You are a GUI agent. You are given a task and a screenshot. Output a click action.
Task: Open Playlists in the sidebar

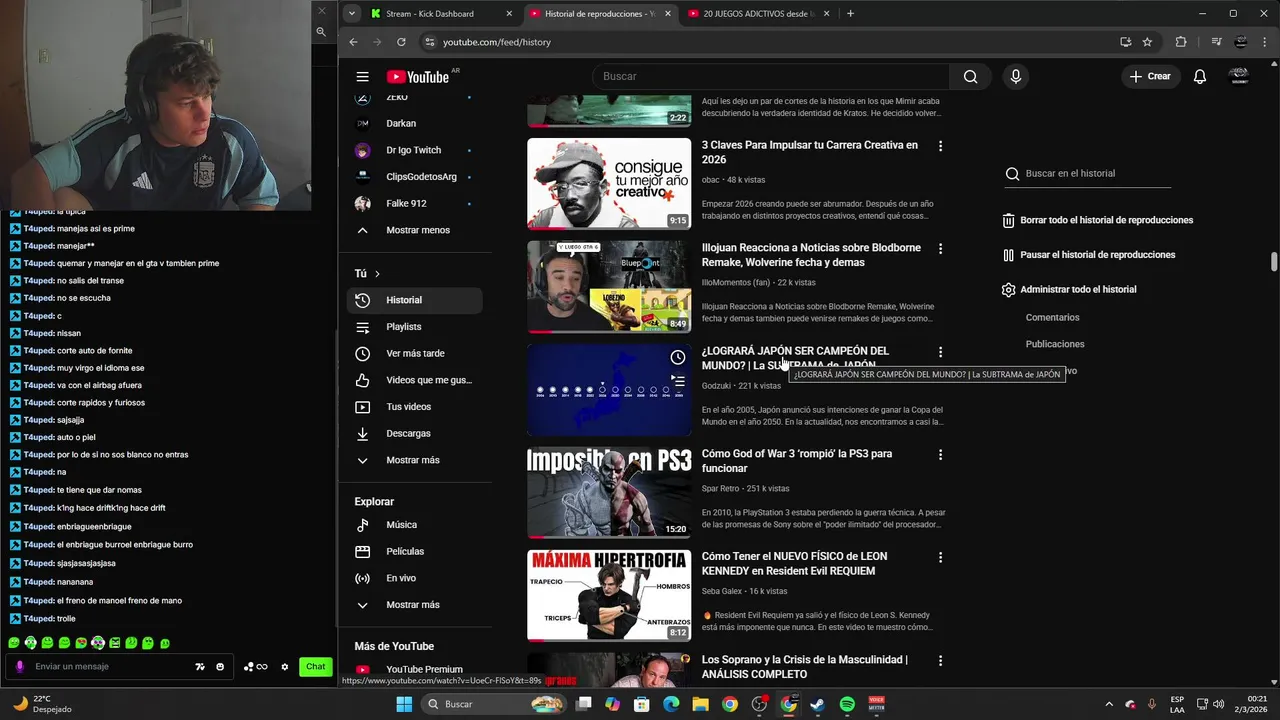pos(414,327)
